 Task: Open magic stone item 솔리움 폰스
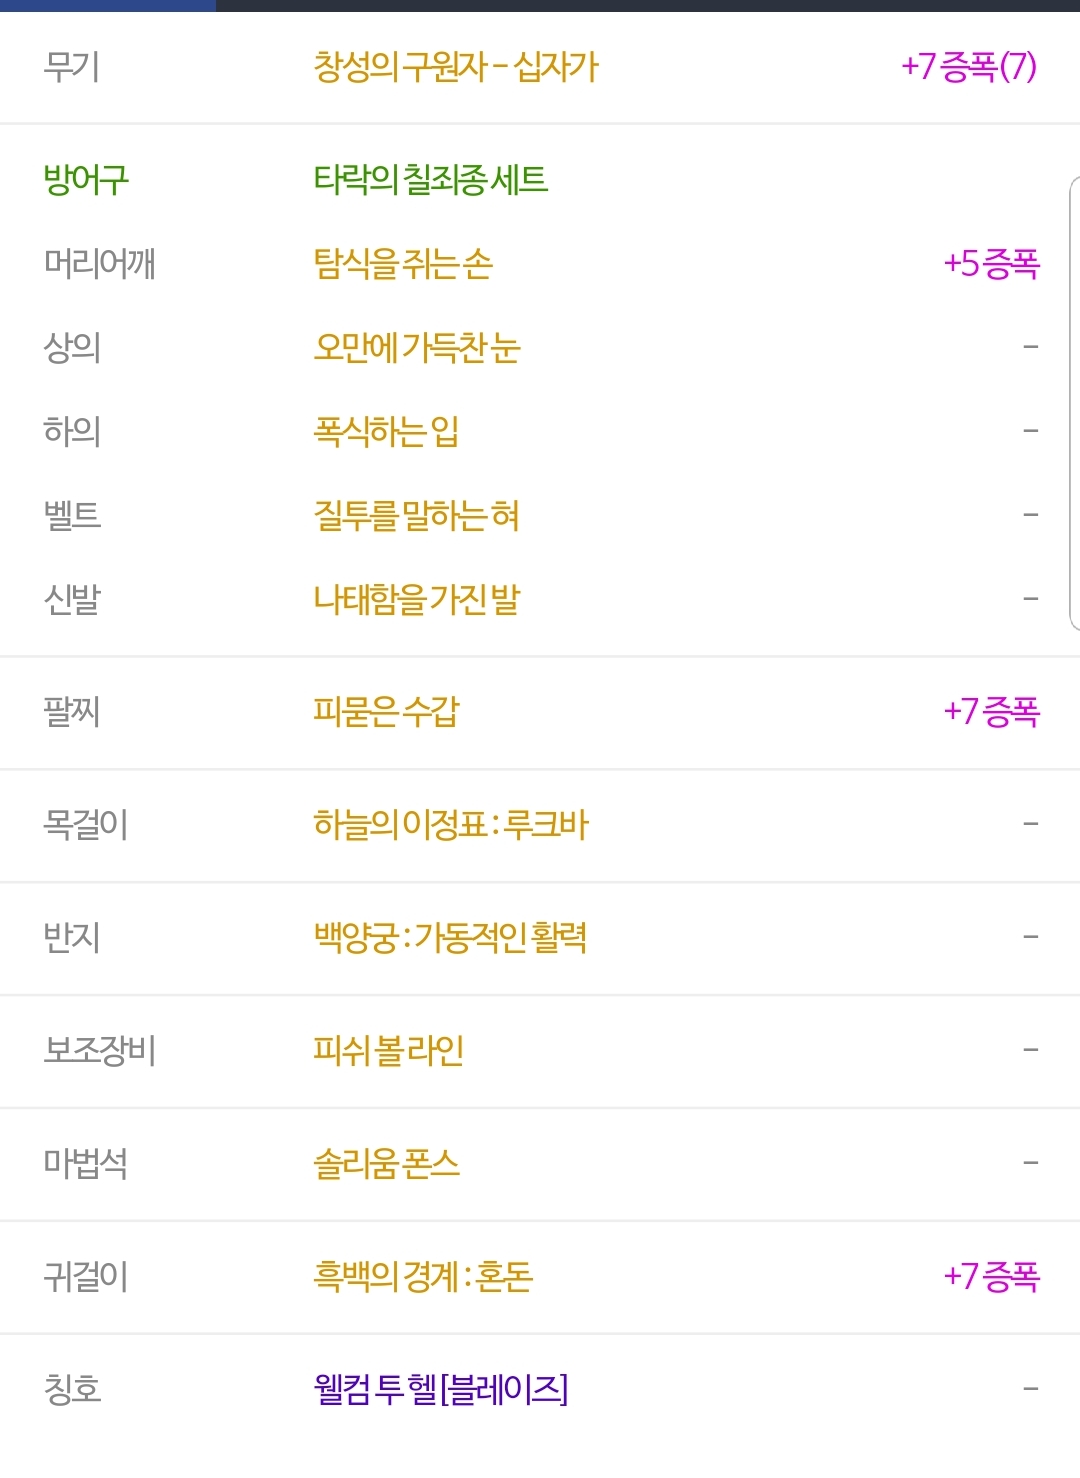pyautogui.click(x=386, y=1164)
